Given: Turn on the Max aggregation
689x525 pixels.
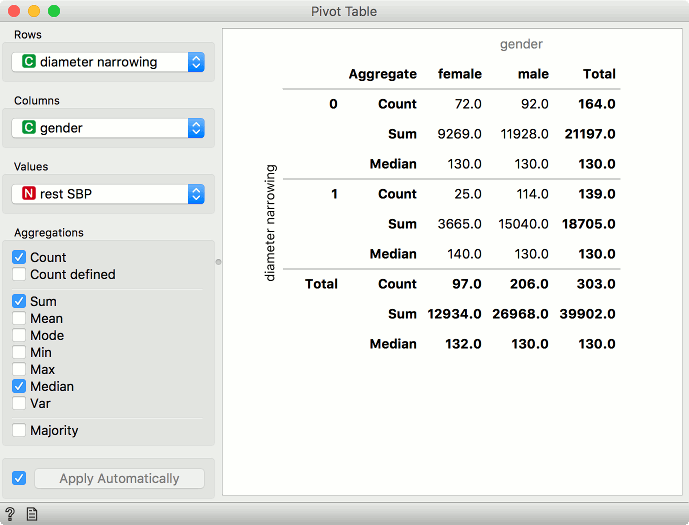Looking at the screenshot, I should pyautogui.click(x=20, y=370).
